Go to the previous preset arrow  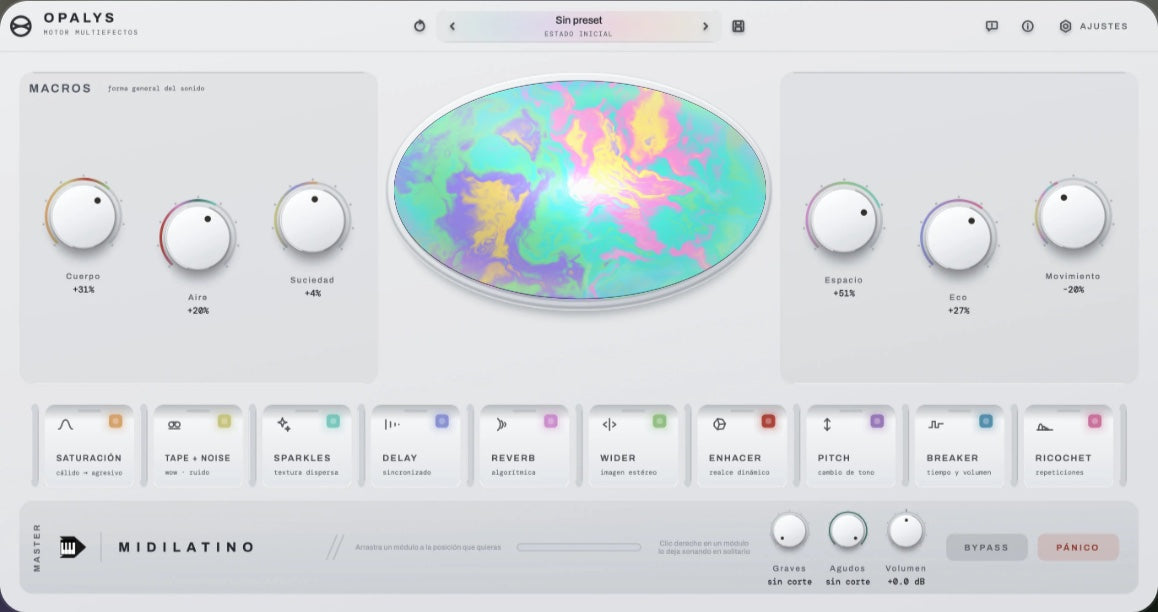pyautogui.click(x=452, y=26)
